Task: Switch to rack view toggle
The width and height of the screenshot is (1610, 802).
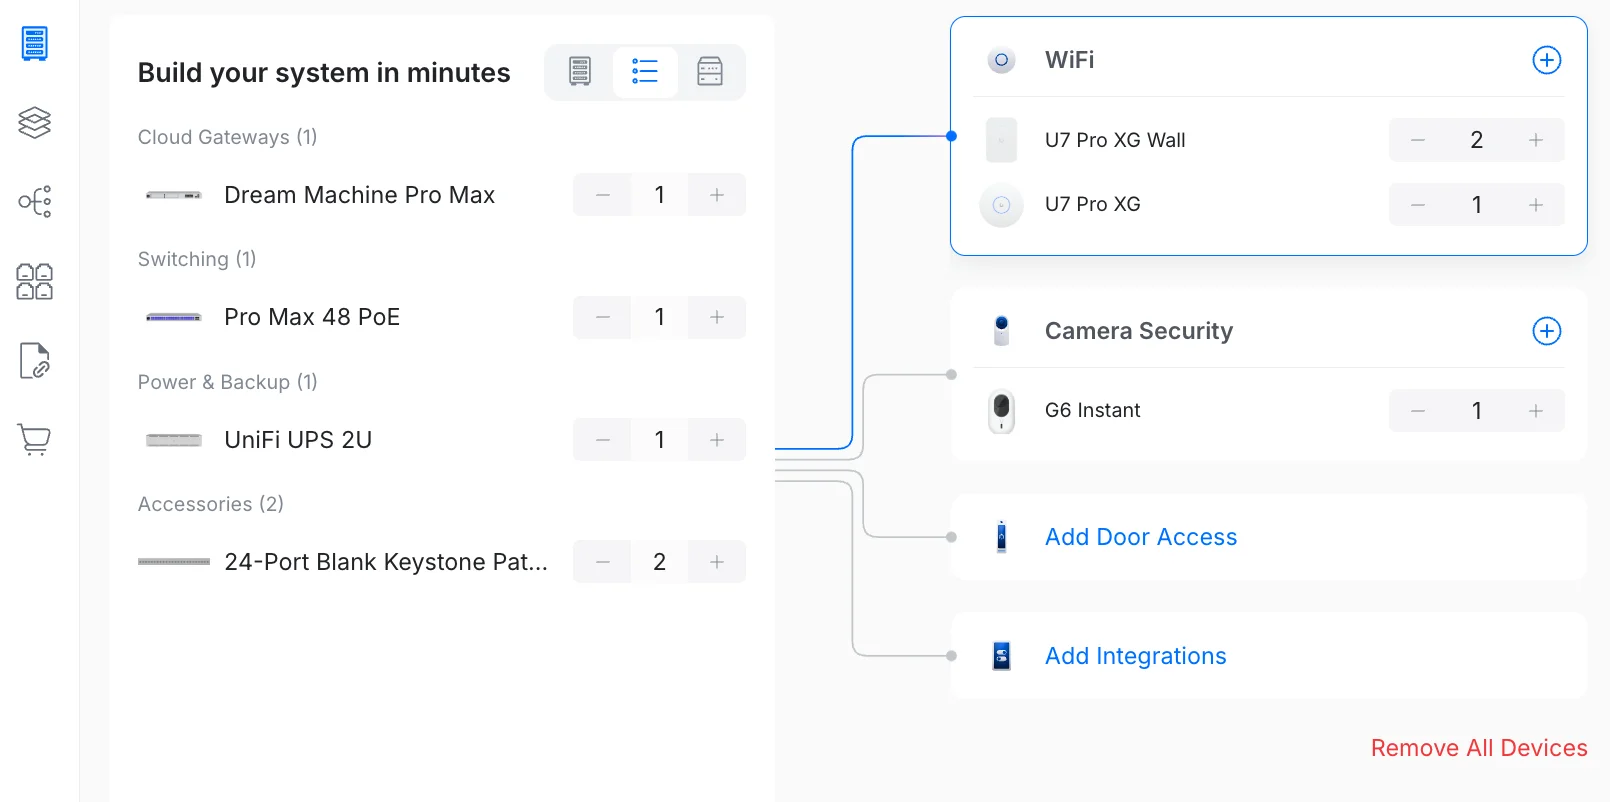Action: (580, 71)
